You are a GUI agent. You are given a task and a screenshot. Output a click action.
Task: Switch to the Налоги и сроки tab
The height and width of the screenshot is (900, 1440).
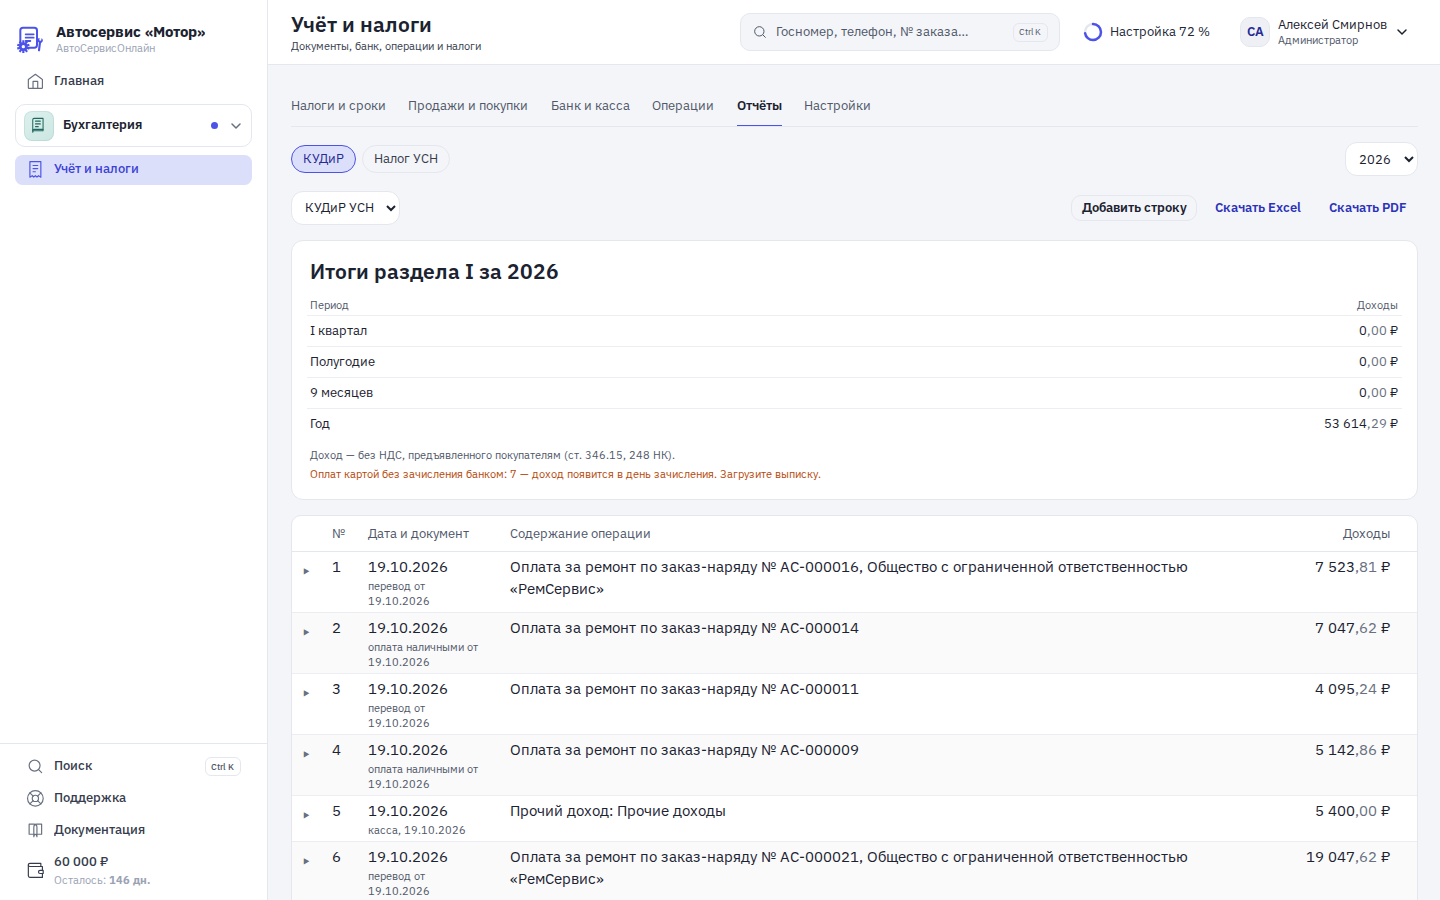click(x=338, y=106)
